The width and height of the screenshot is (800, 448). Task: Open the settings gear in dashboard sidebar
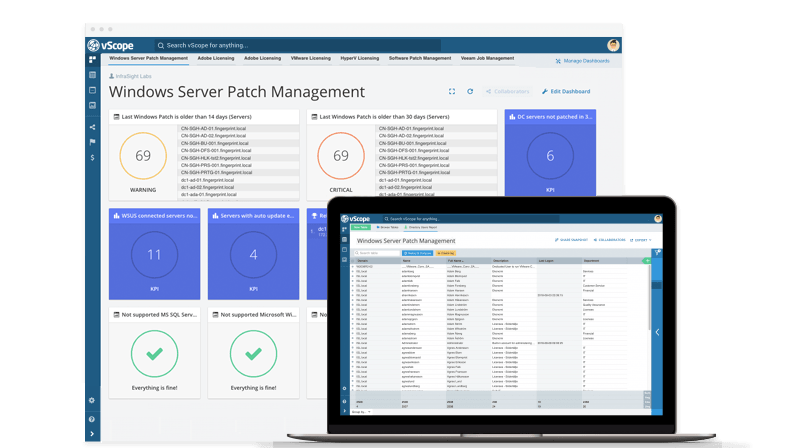click(92, 401)
